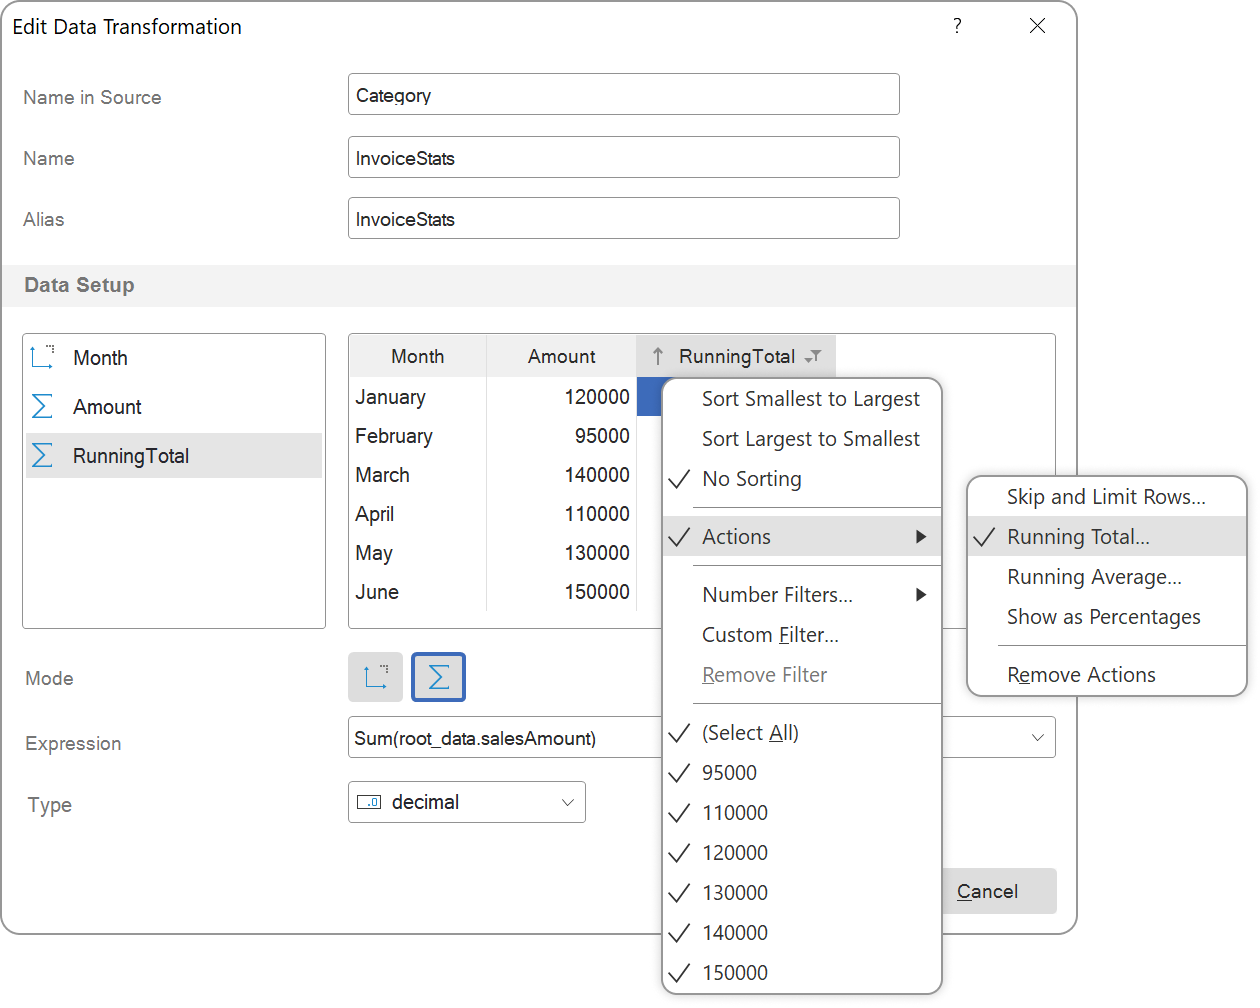Click the Cancel button
Screen dimensions: 1260x1008
pos(998,891)
